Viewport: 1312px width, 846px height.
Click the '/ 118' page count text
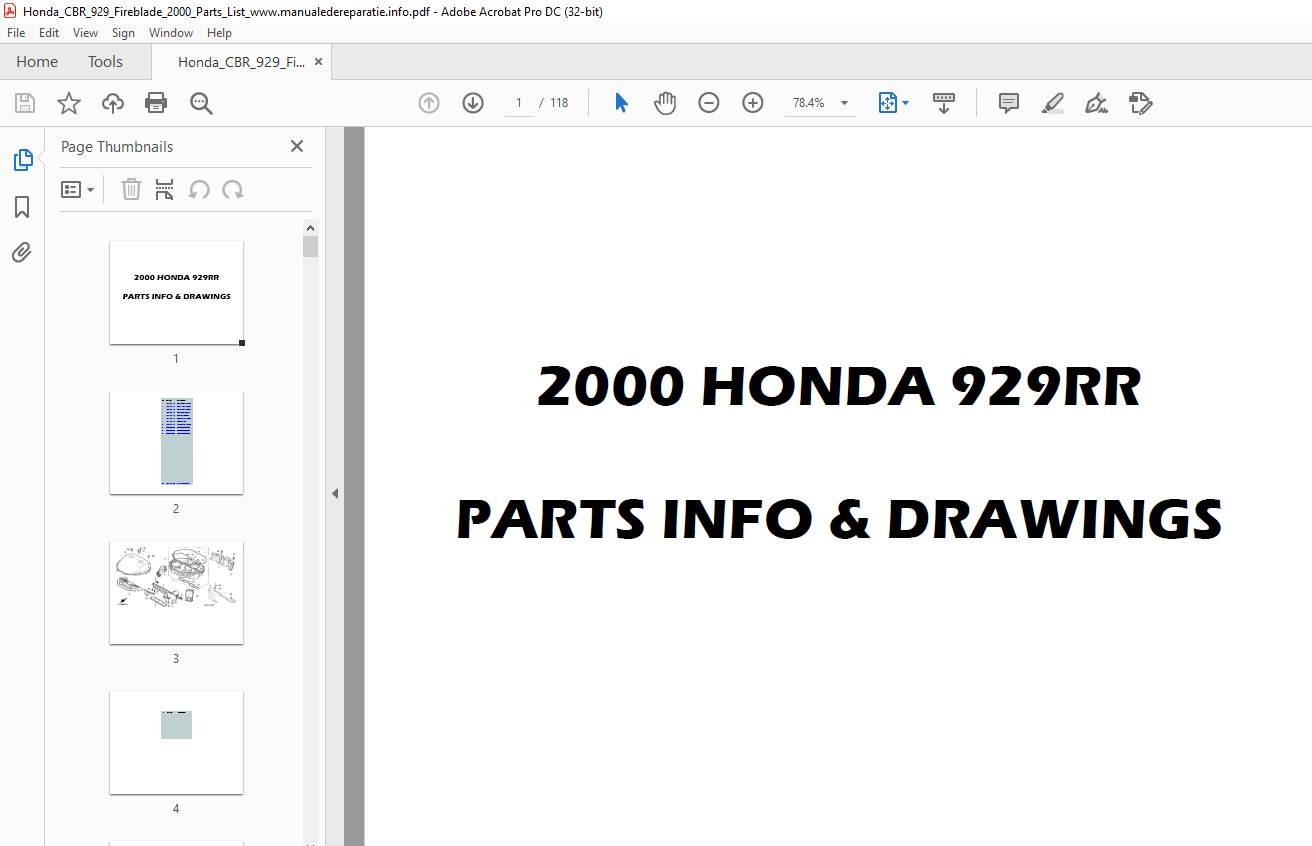553,103
